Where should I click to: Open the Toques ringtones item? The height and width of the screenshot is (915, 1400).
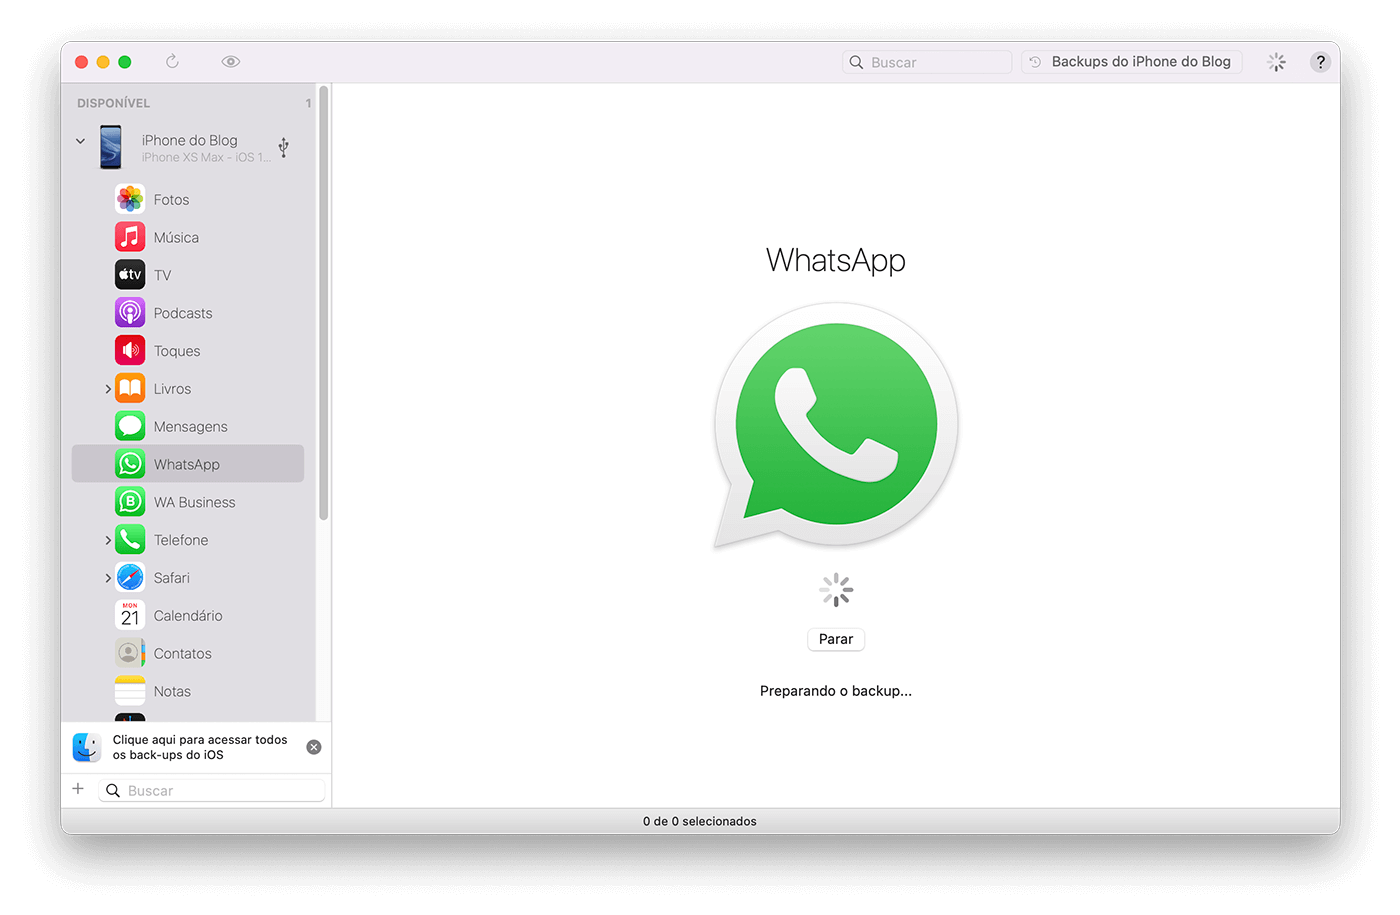pyautogui.click(x=188, y=351)
